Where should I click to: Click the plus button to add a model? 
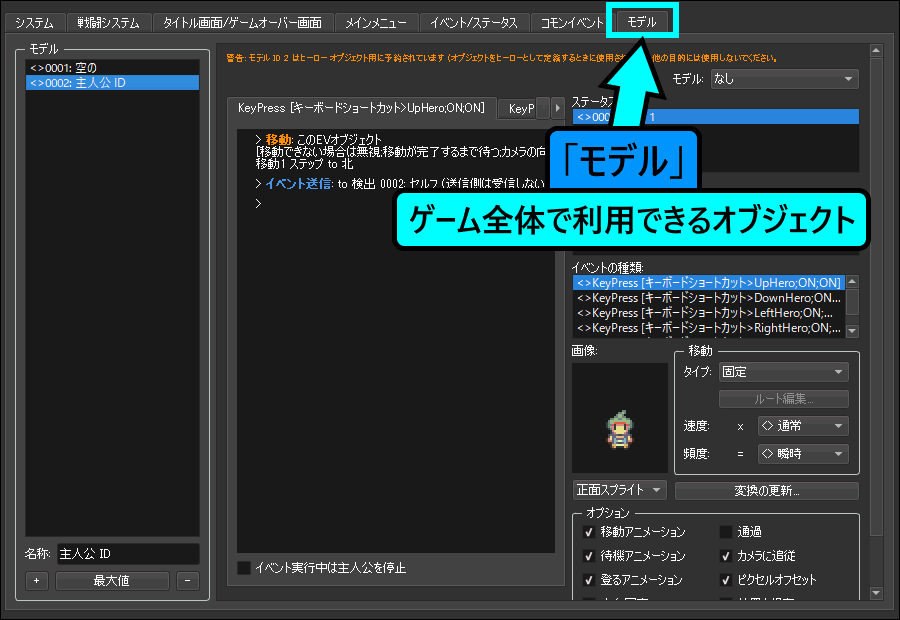coord(37,581)
